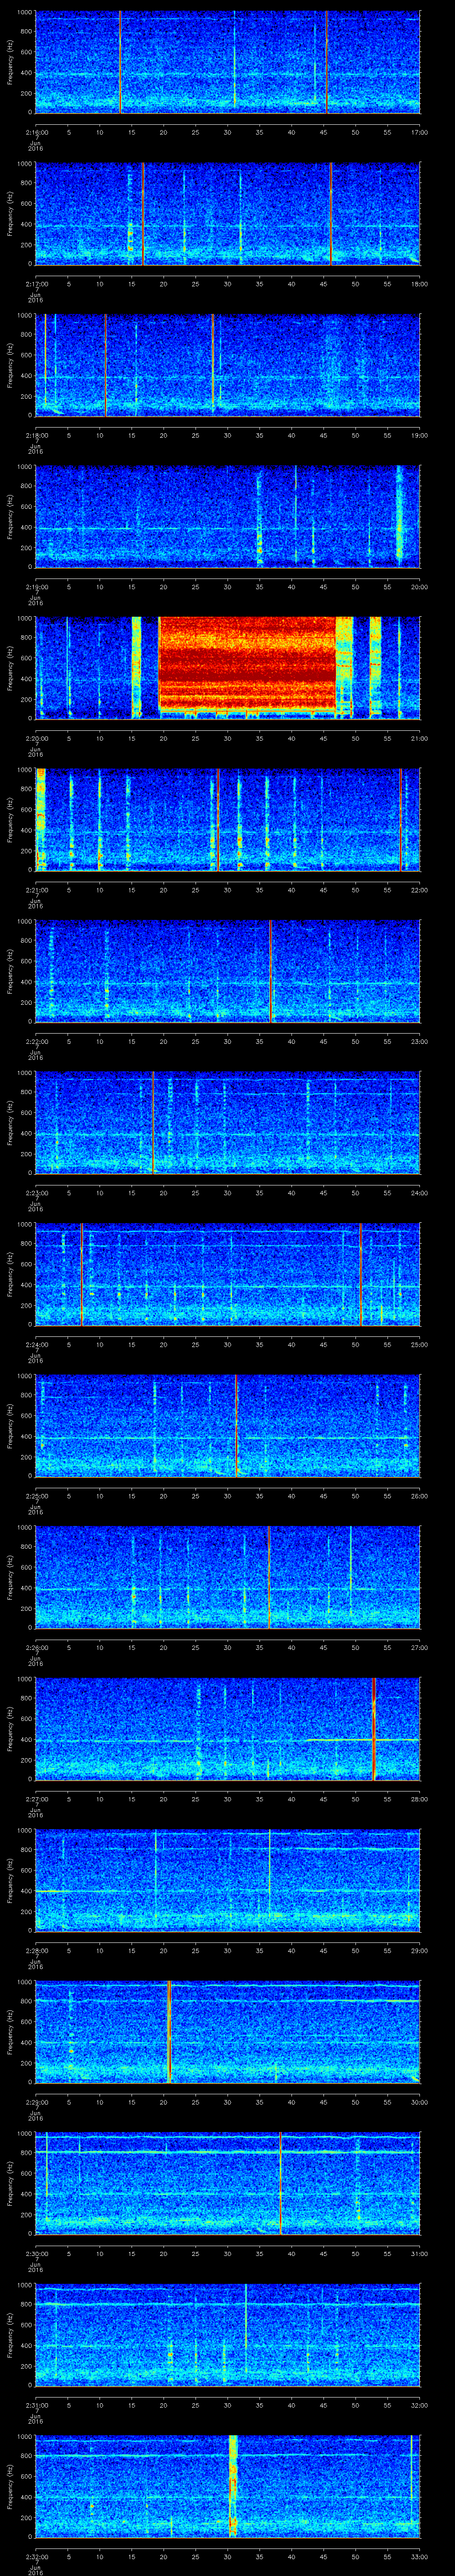Choose the spectrogram panel starting at 2:24:00
The width and height of the screenshot is (455, 2576).
click(227, 1275)
